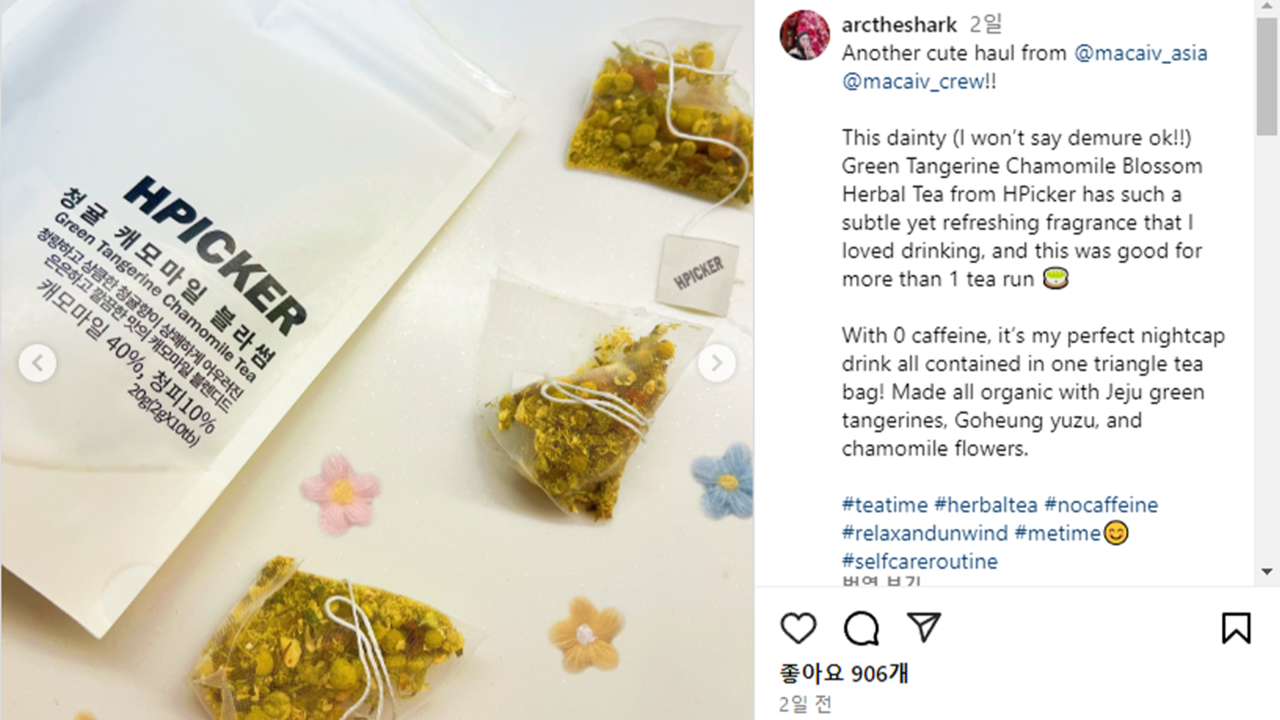The image size is (1280, 720).
Task: Open the #nocaffeine hashtag
Action: point(1101,505)
